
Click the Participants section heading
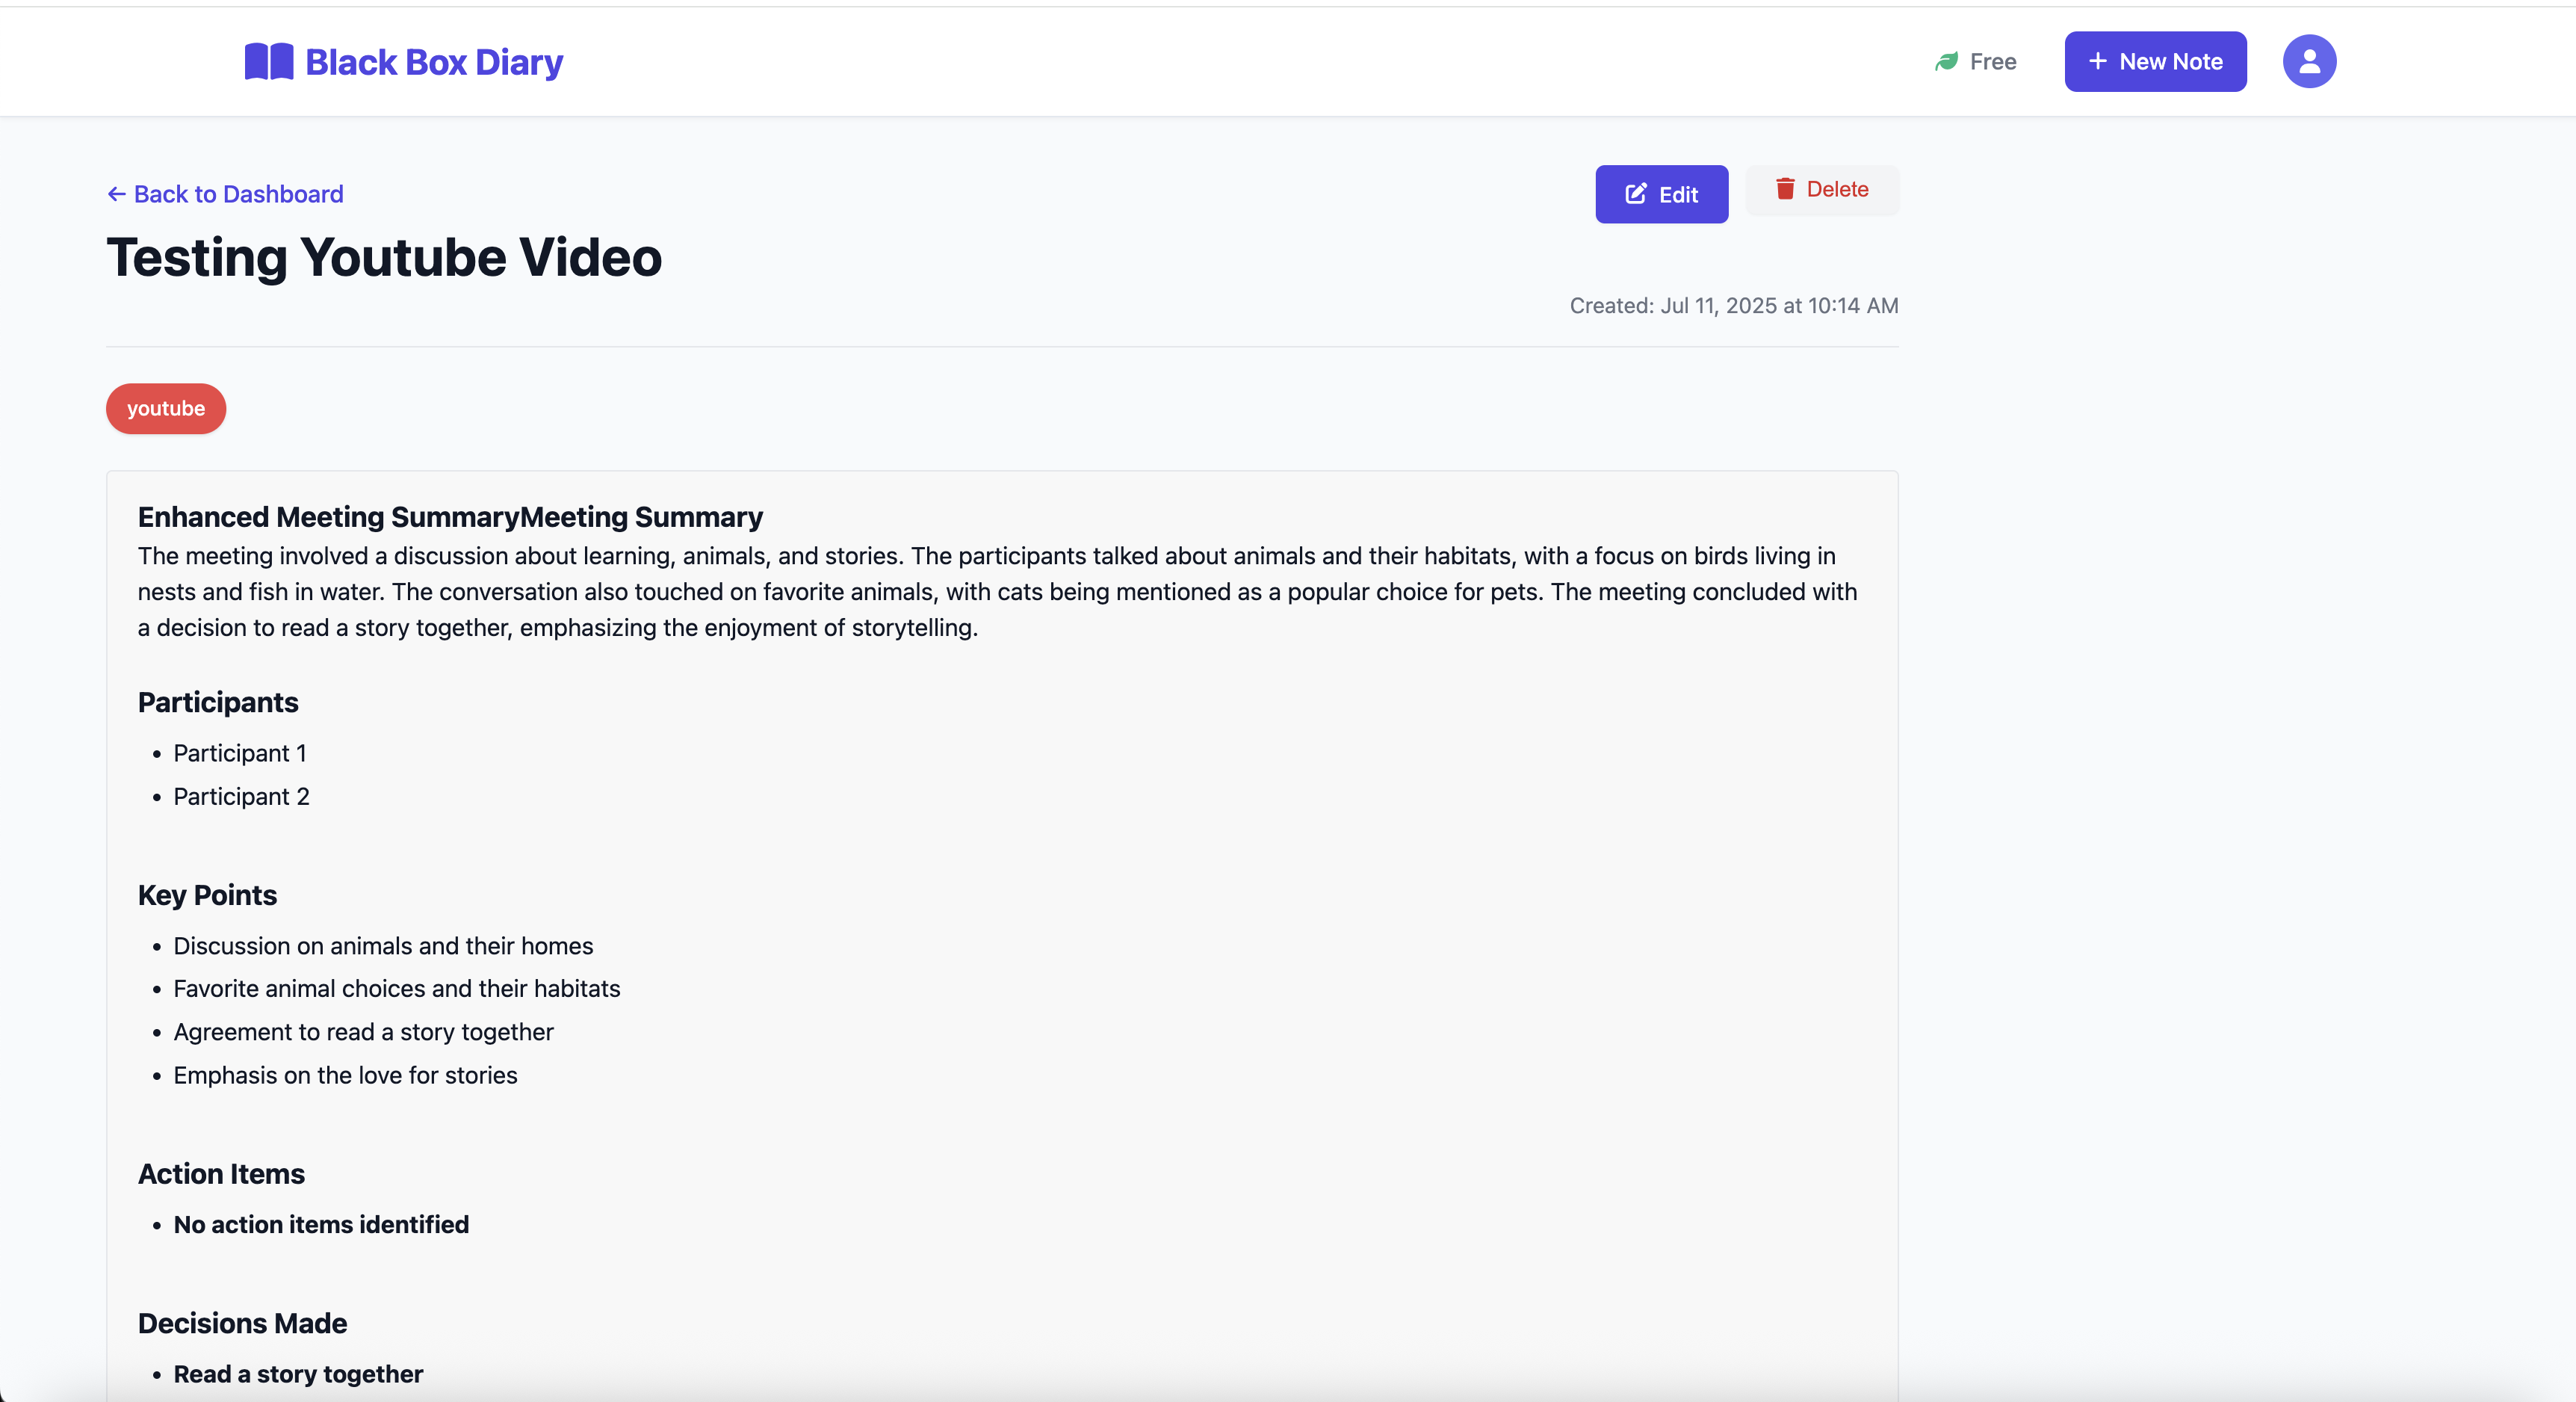tap(218, 703)
